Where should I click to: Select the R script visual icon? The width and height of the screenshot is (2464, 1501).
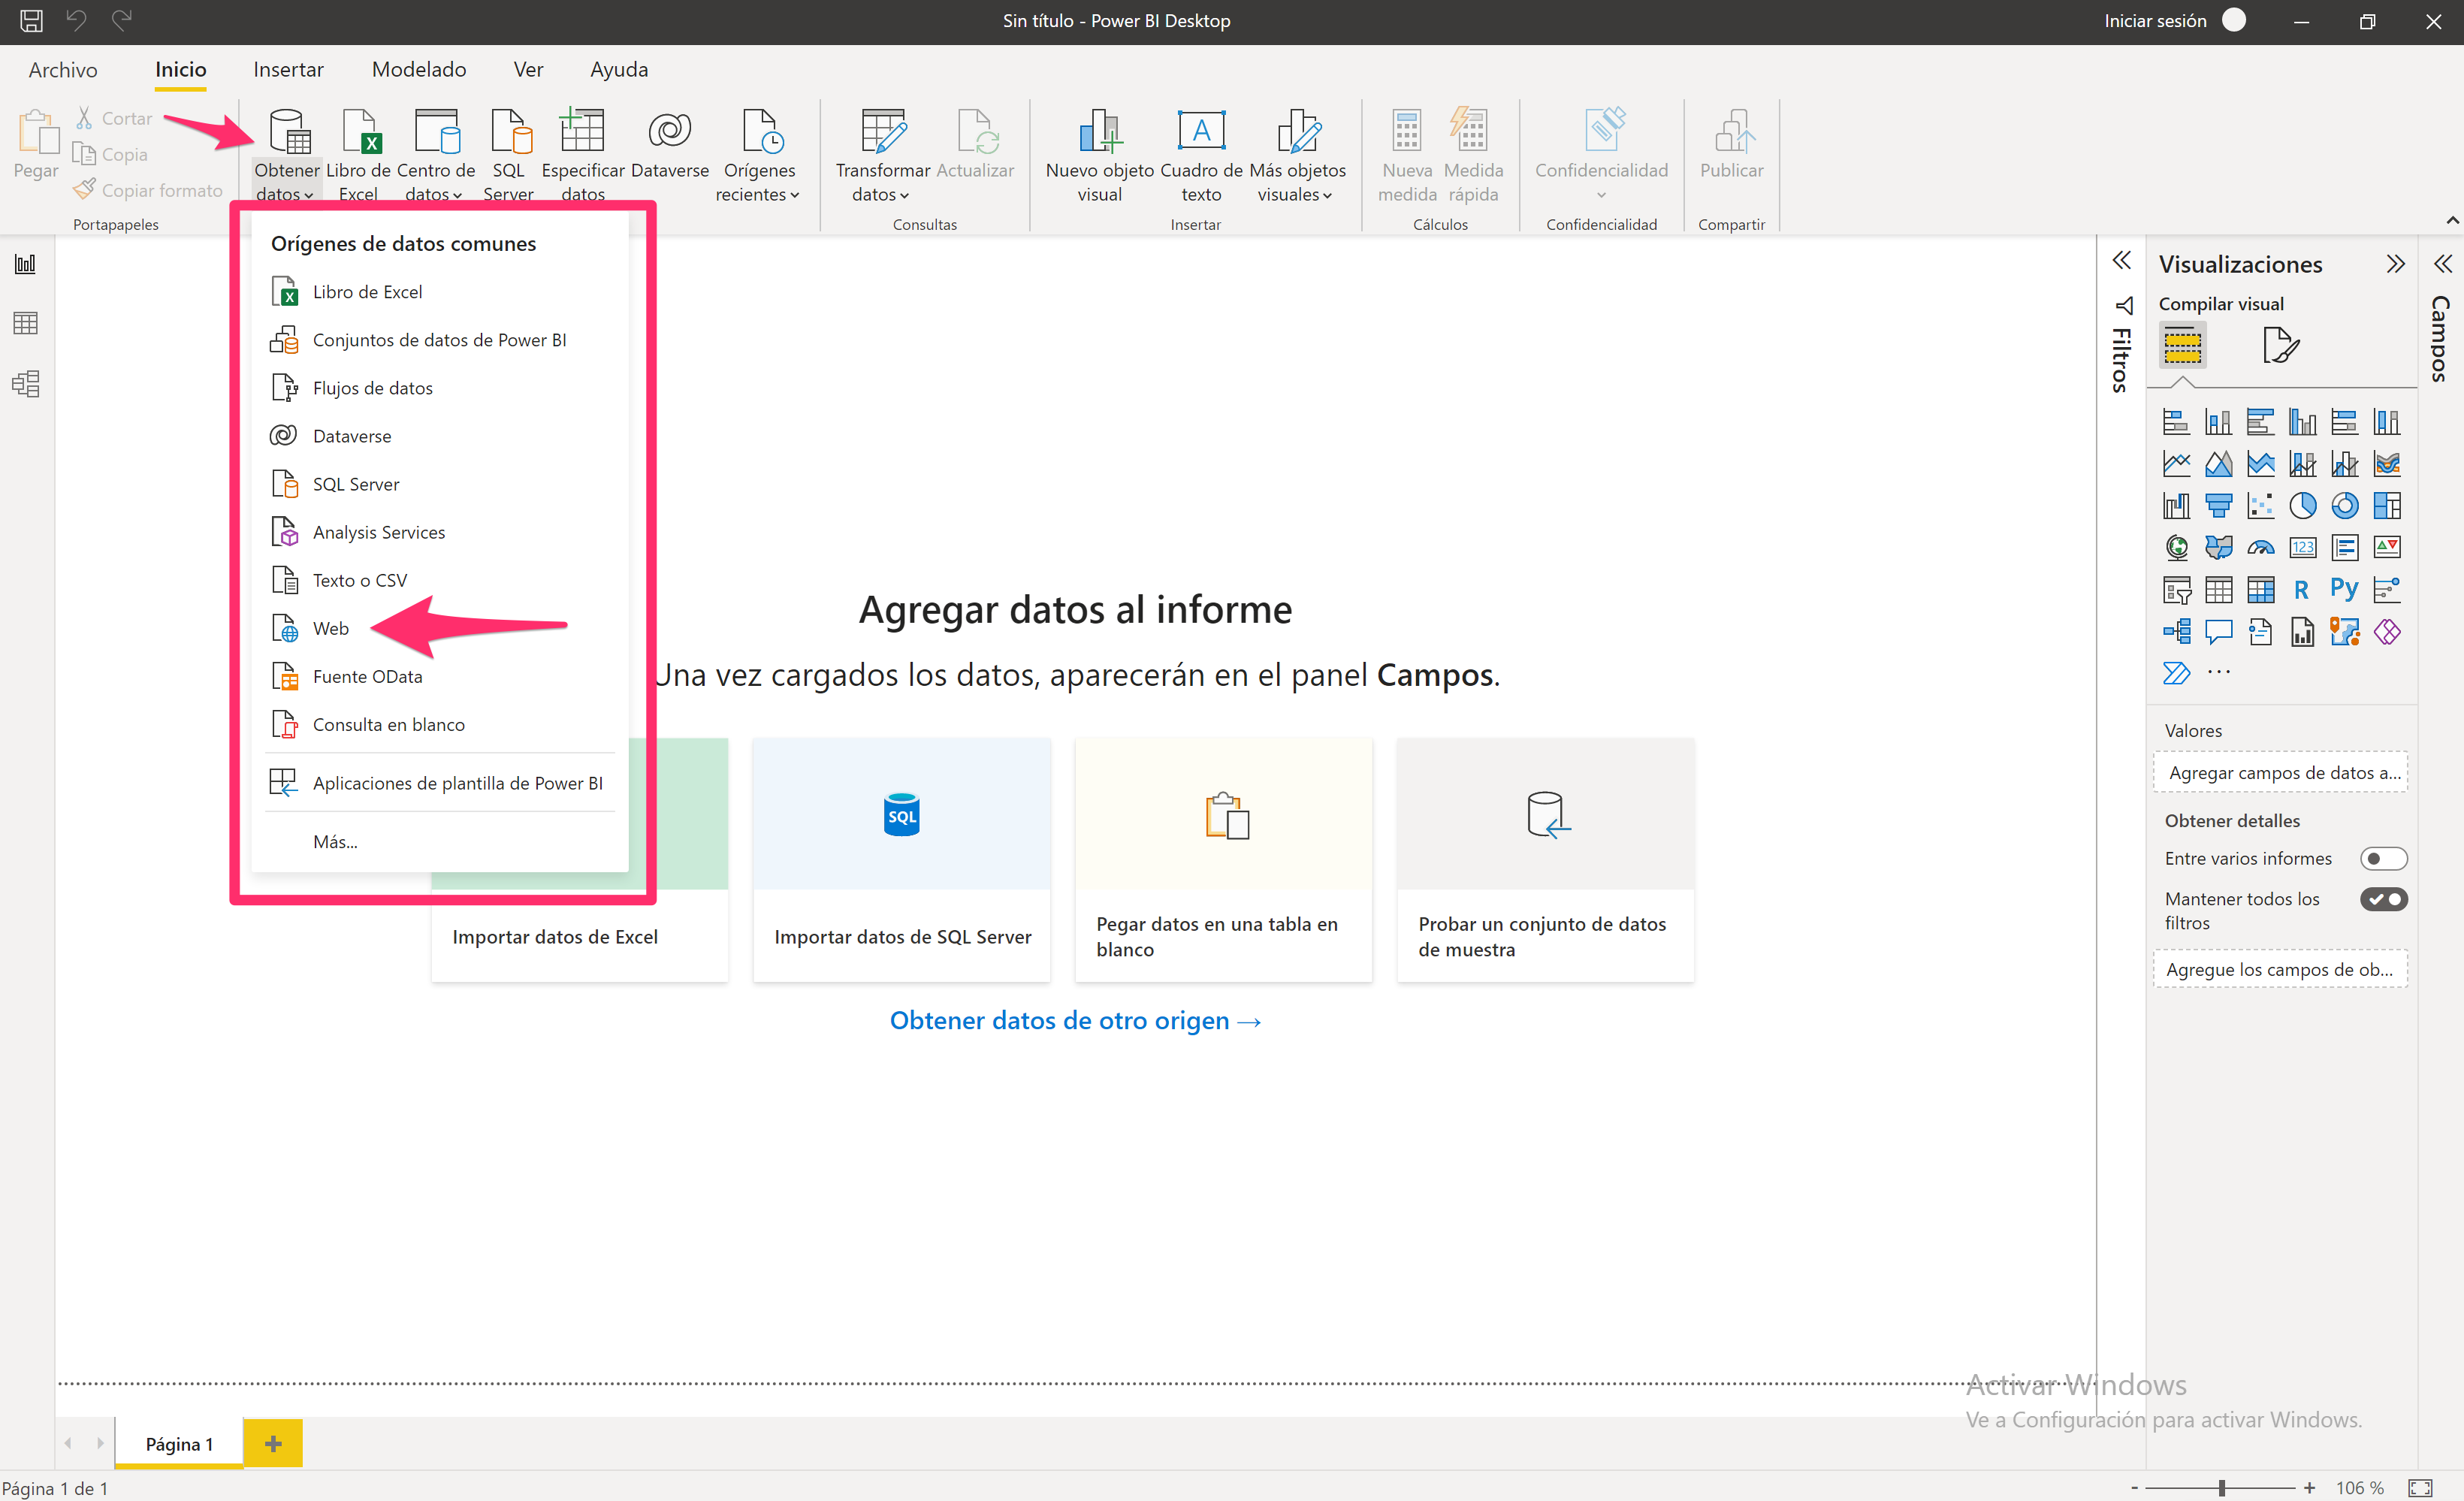click(x=2302, y=589)
